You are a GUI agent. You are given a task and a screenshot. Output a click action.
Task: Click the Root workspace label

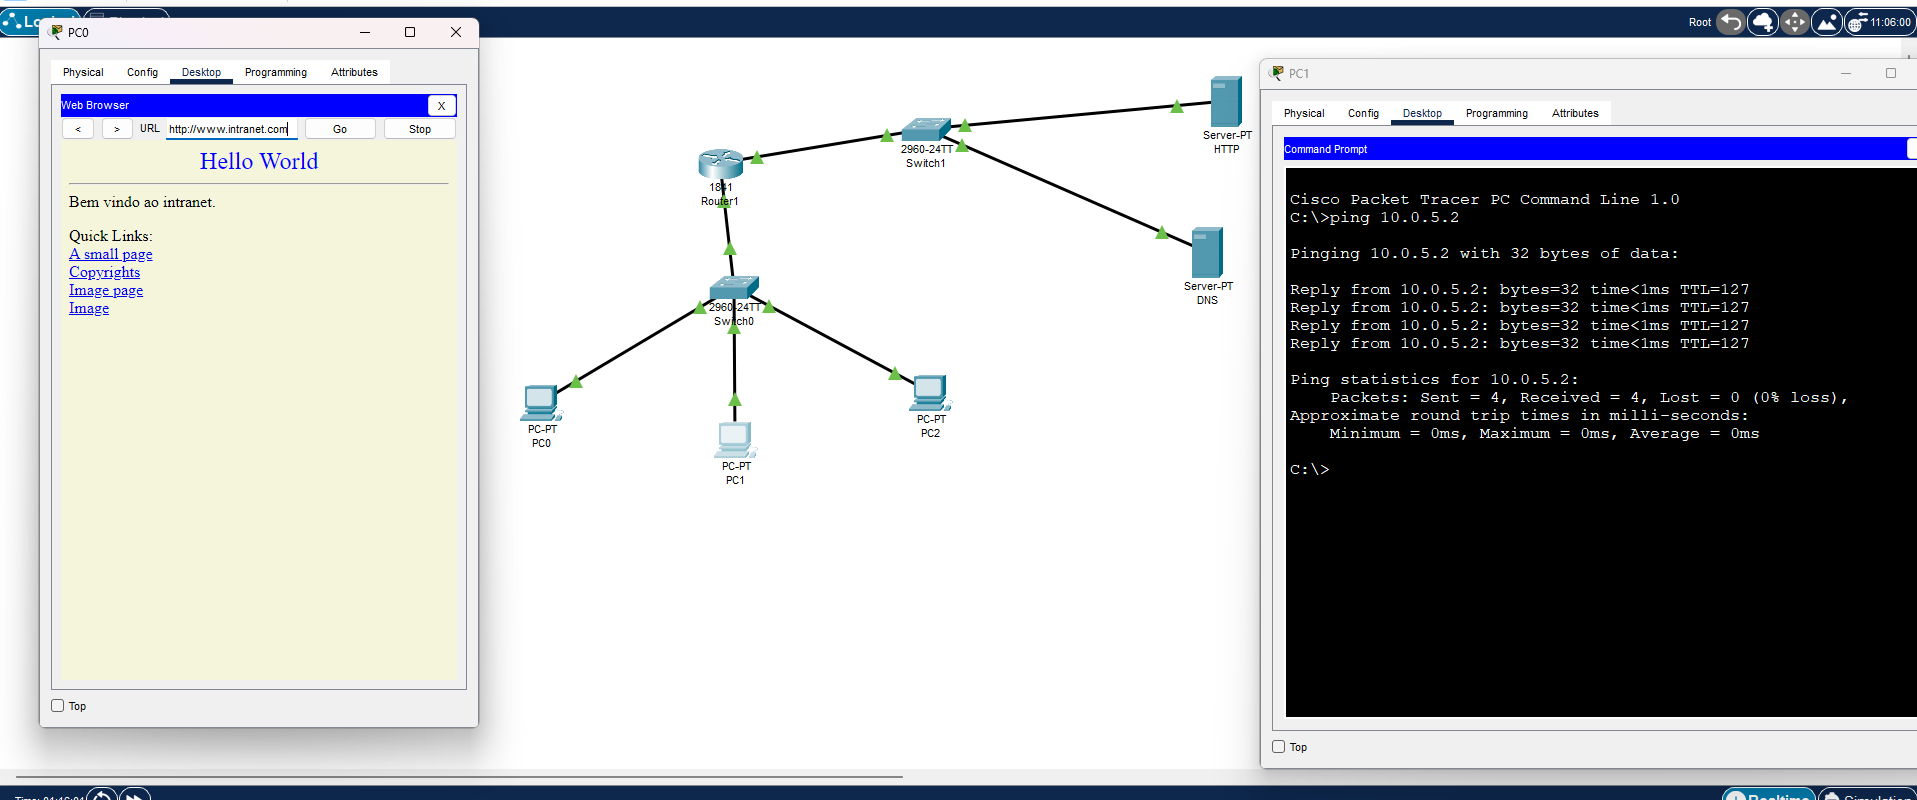click(1700, 22)
